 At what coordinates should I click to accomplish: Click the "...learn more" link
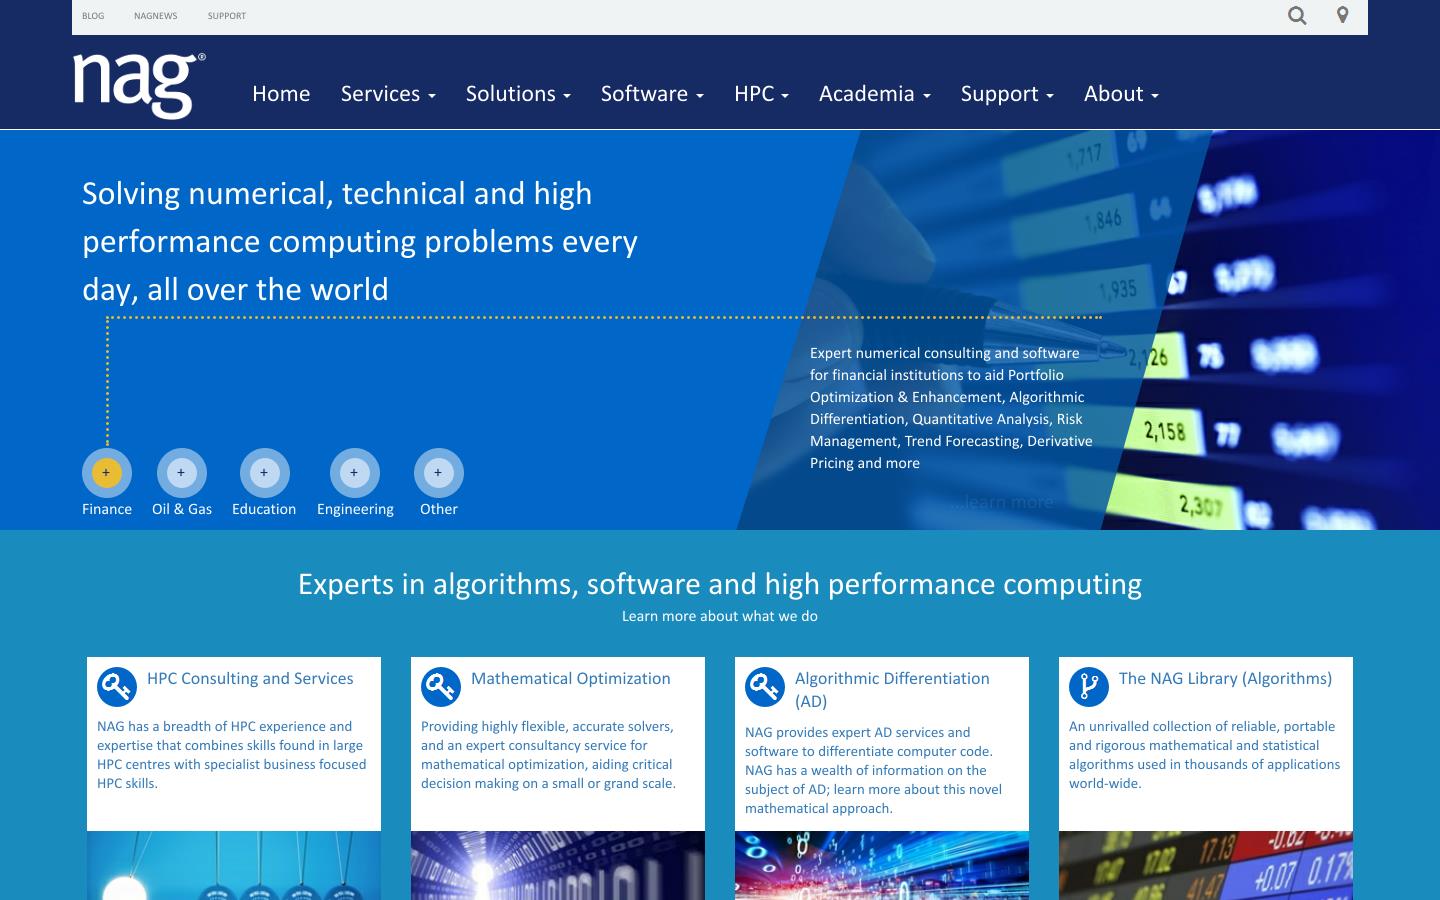(x=1002, y=502)
